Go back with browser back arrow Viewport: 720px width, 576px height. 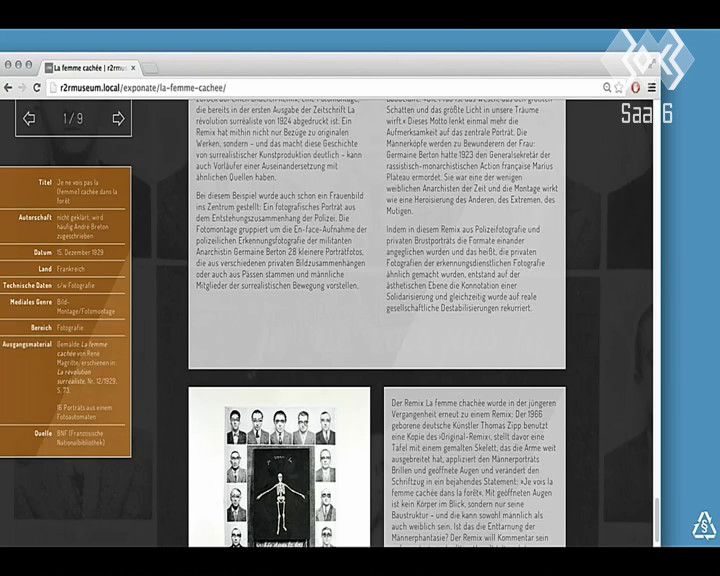tap(8, 87)
